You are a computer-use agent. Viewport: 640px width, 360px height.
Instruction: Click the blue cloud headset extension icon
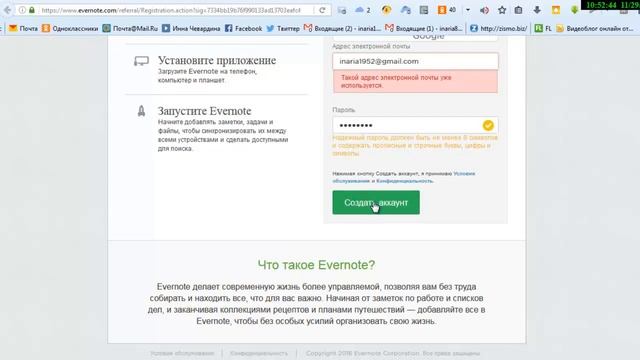point(406,10)
